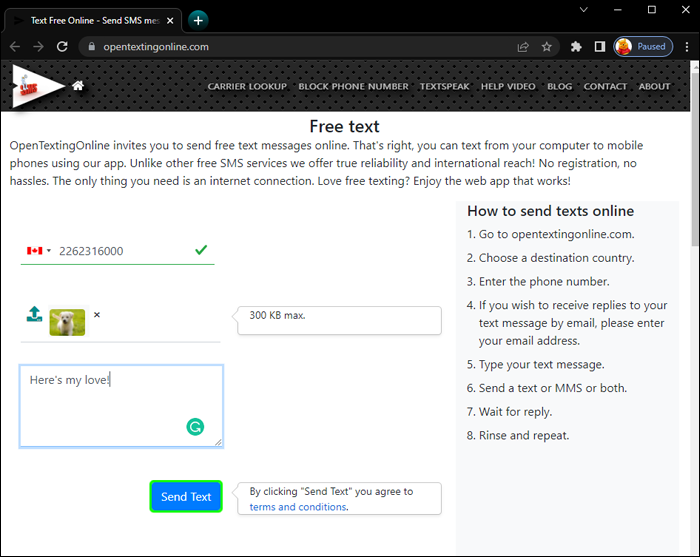Open the Extensions puzzle icon
Image resolution: width=700 pixels, height=557 pixels.
[576, 47]
